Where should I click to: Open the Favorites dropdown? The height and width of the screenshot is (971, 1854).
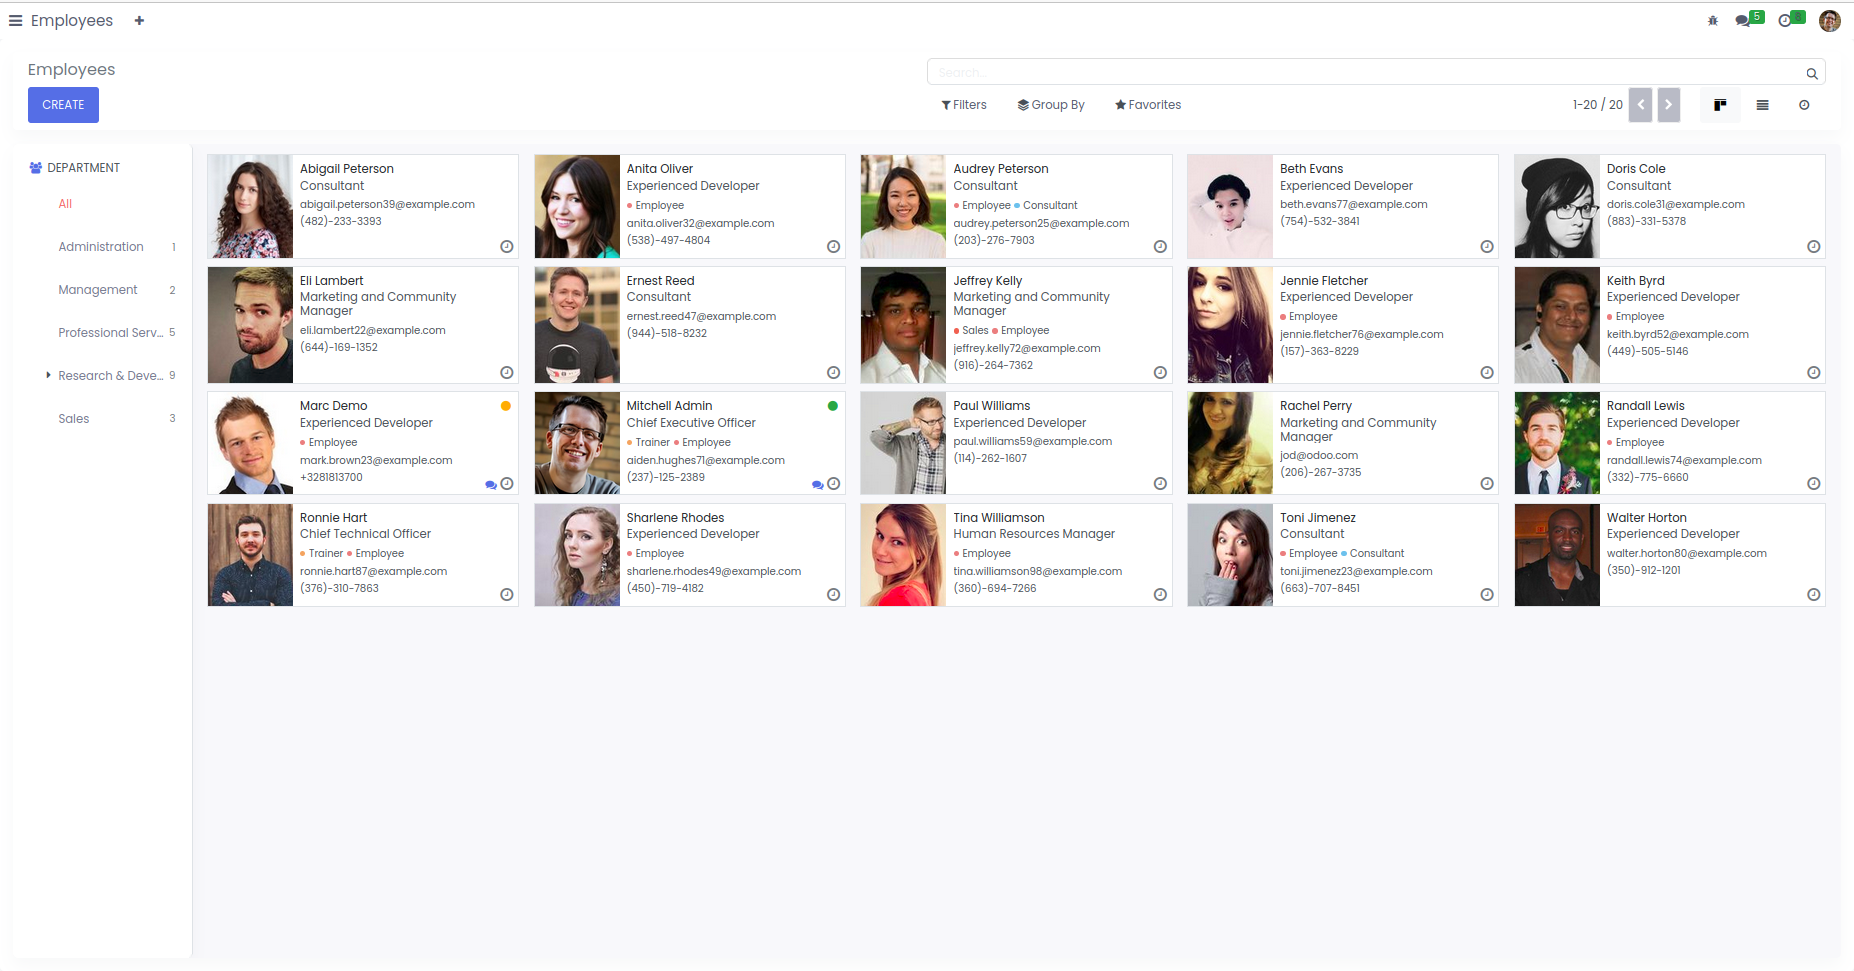1148,105
